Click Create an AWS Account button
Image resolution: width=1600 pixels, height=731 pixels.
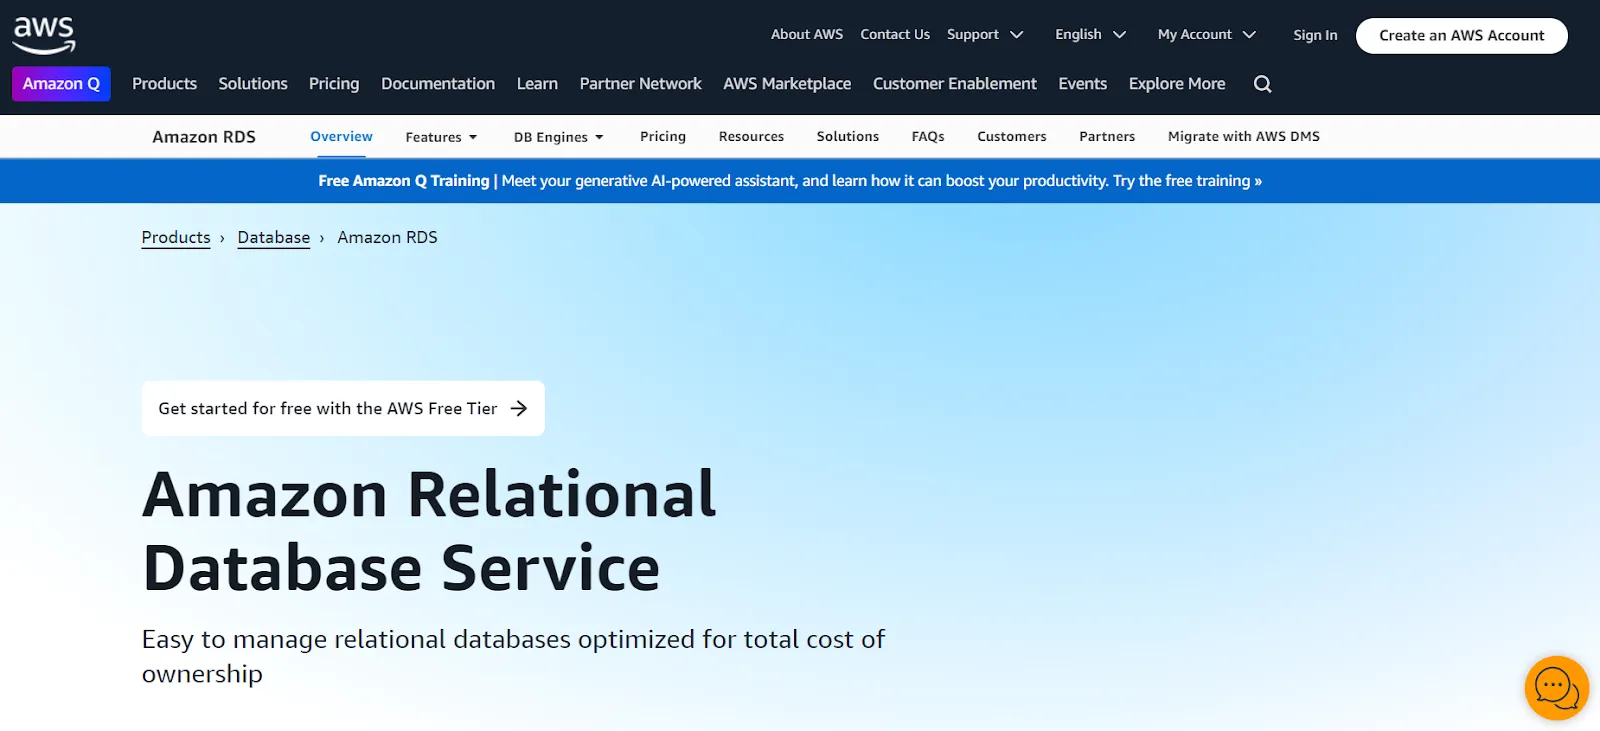[1462, 36]
